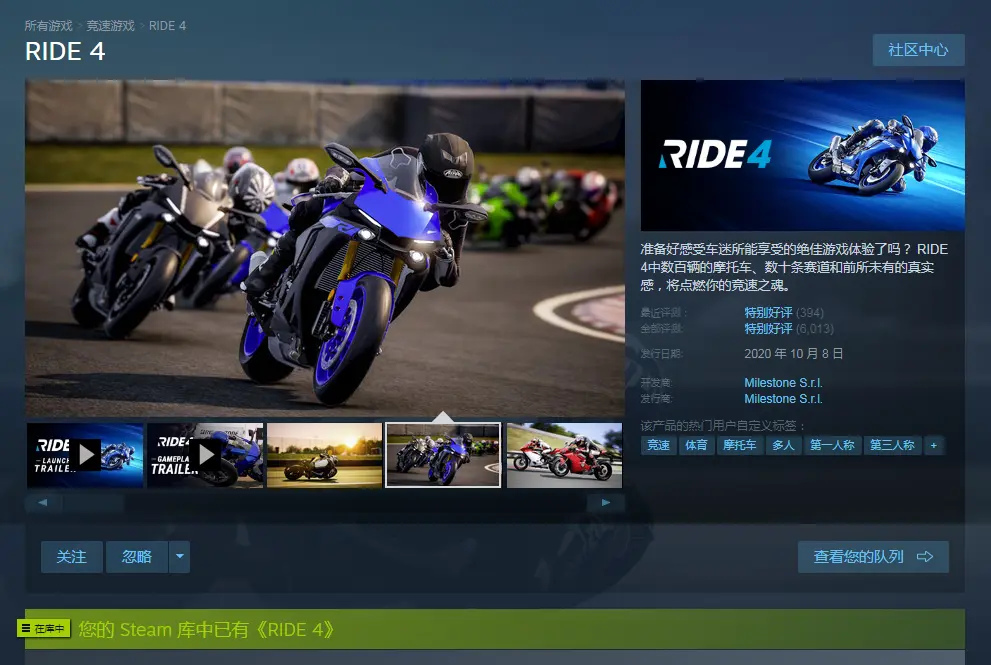Select the red Ducati screenshot thumbnail
The image size is (991, 665).
coord(564,455)
